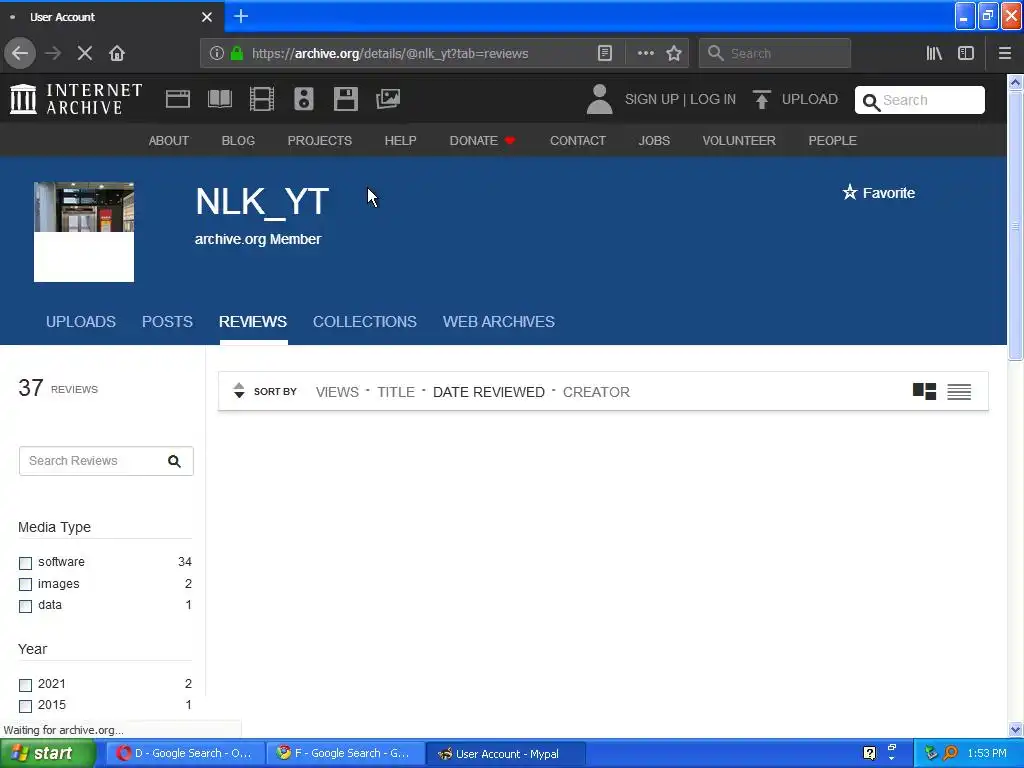
Task: Bookmark this page with the star icon
Action: pyautogui.click(x=674, y=53)
